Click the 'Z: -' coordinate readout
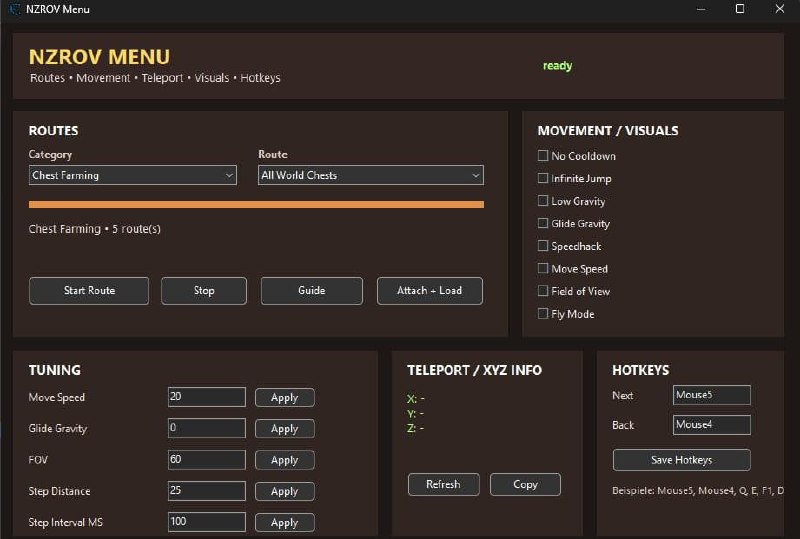Viewport: 800px width, 539px height. tap(416, 428)
